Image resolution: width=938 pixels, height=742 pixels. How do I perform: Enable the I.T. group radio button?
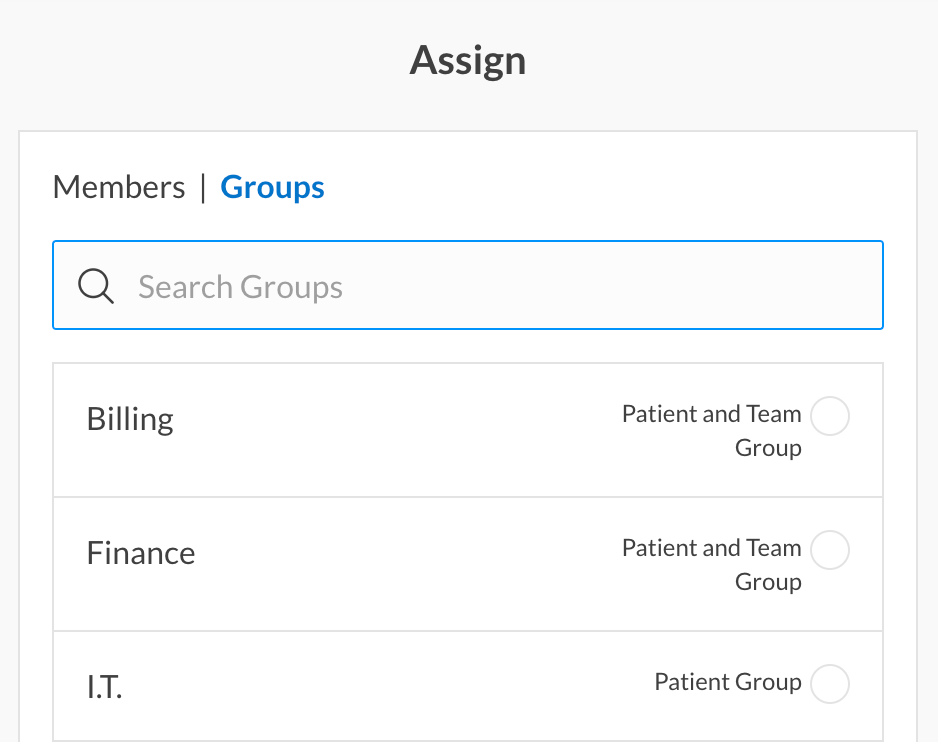[829, 685]
